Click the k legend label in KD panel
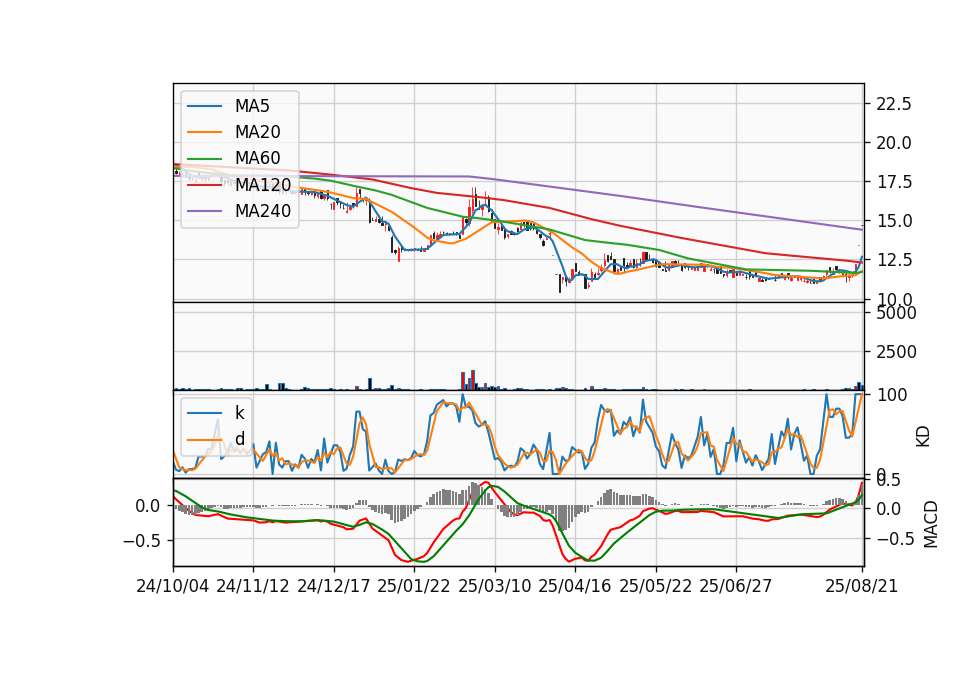This screenshot has height=690, width=960. point(239,413)
